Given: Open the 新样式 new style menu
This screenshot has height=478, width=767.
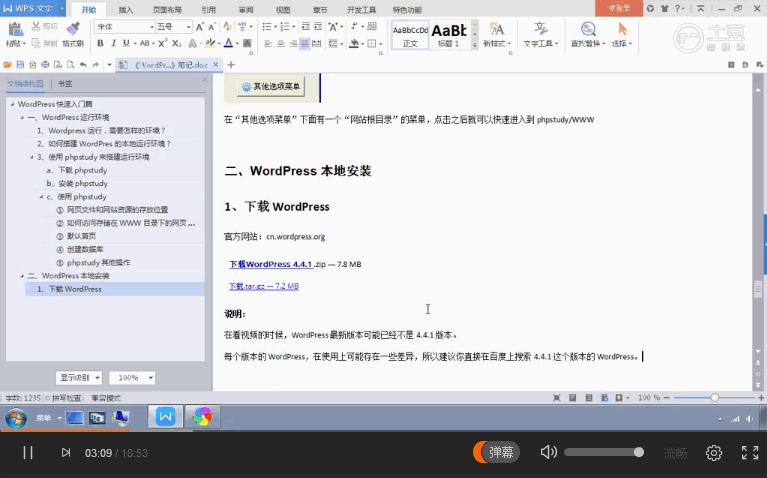Looking at the screenshot, I should tap(497, 35).
